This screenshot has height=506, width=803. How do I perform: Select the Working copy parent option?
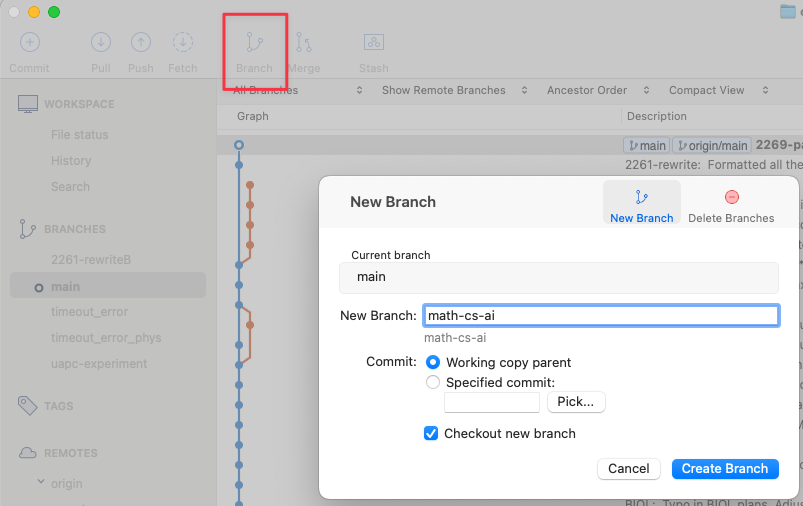coord(433,362)
